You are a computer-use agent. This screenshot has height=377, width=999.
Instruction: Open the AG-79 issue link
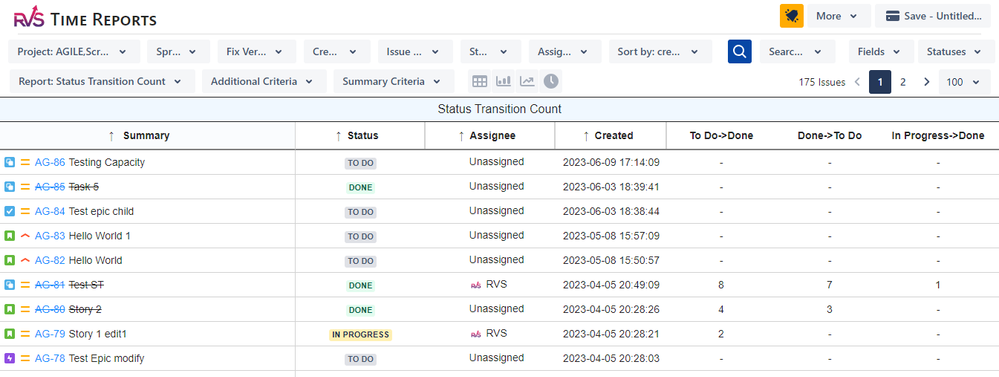pos(50,334)
